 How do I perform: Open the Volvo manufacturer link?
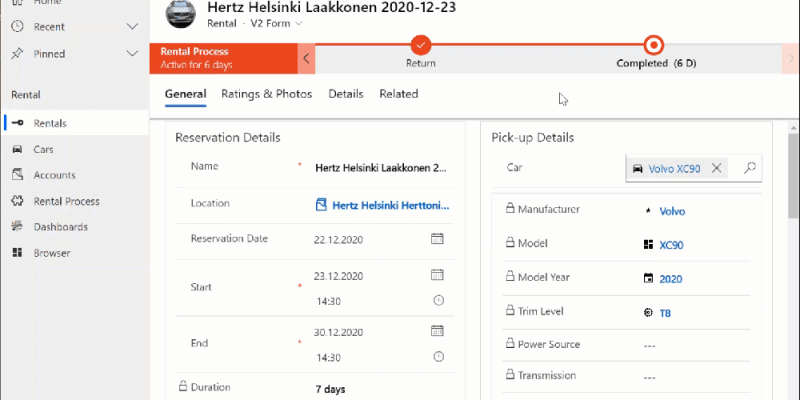pyautogui.click(x=672, y=211)
